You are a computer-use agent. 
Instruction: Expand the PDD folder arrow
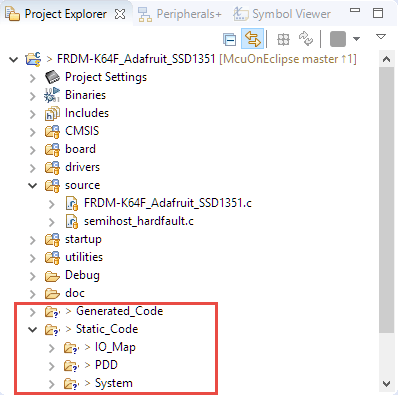coord(52,366)
